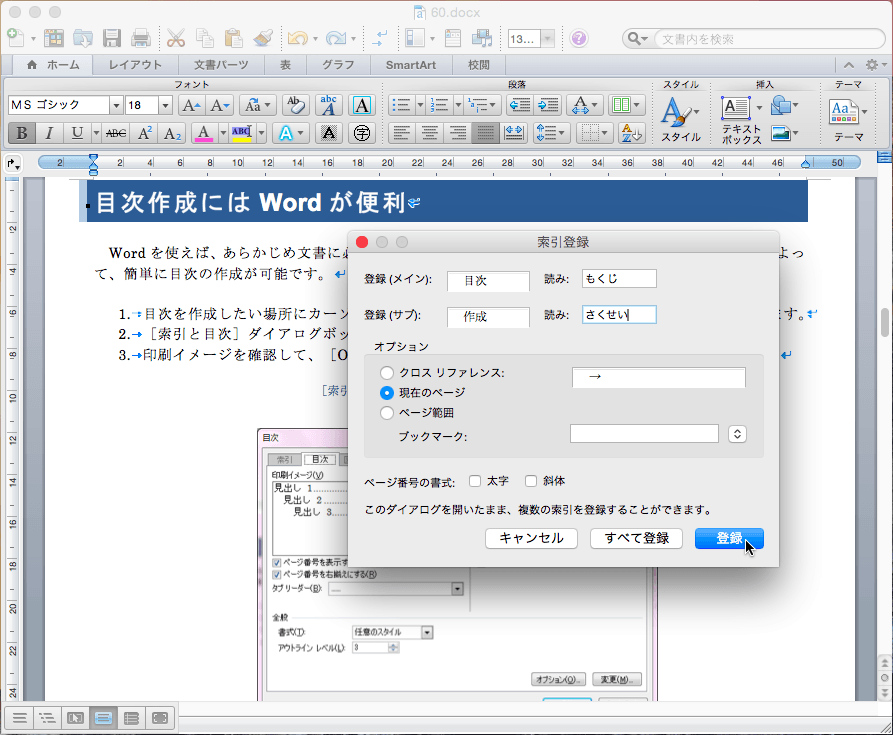893x735 pixels.
Task: Click the Paste clipboard icon
Action: click(233, 38)
